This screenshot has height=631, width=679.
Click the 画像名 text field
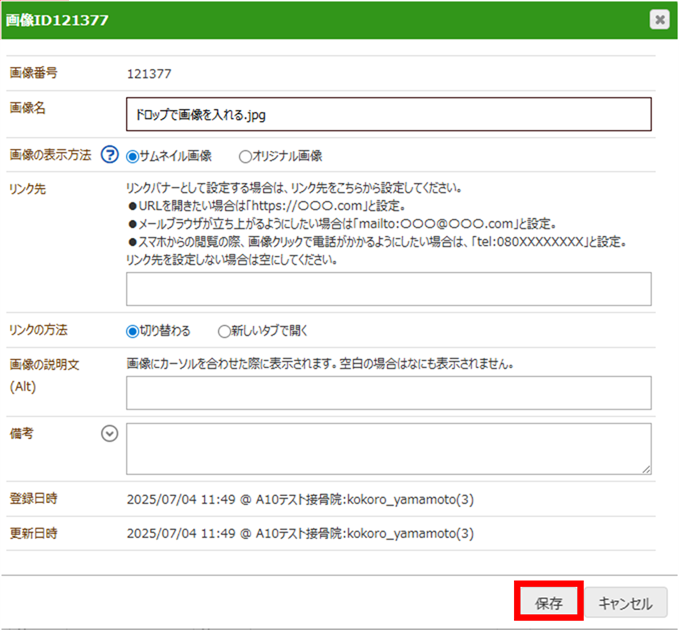(x=388, y=114)
